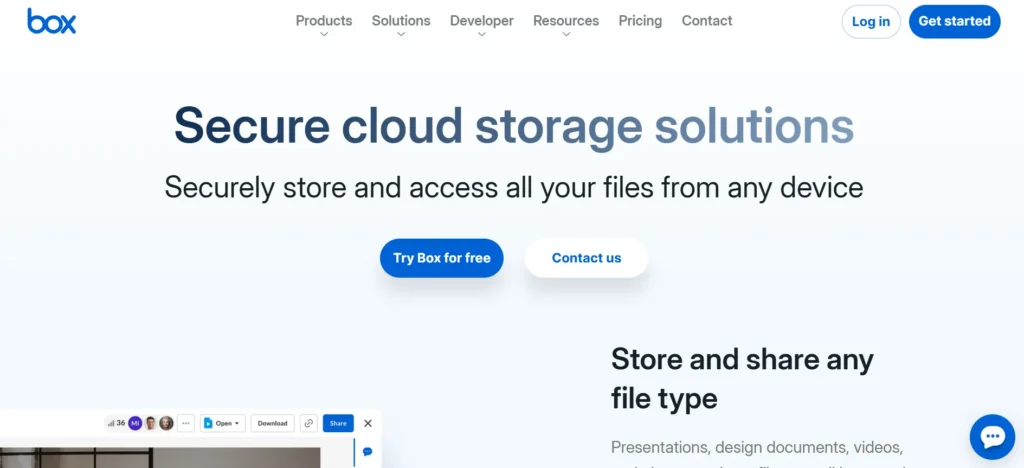Viewport: 1024px width, 468px height.
Task: Click the Box logo
Action: pyautogui.click(x=52, y=21)
